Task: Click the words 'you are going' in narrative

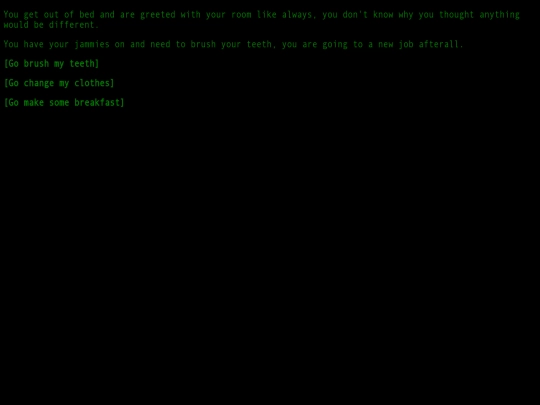Action: (315, 44)
